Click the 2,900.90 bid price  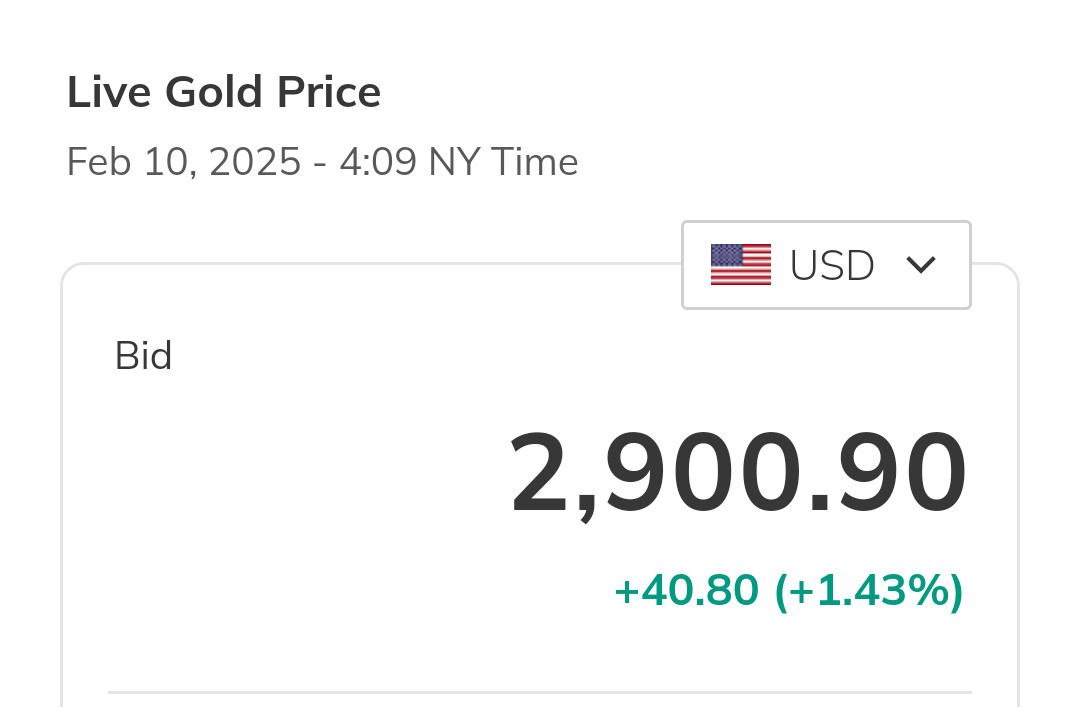[738, 474]
